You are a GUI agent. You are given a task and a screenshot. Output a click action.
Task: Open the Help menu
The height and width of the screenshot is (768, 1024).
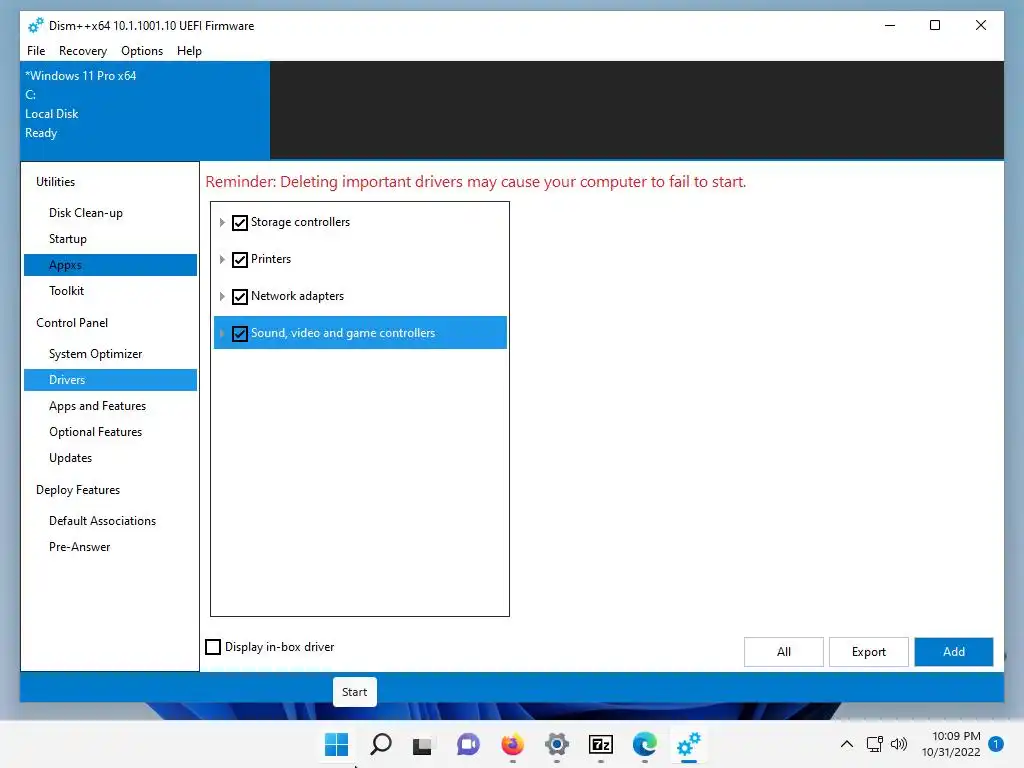(189, 51)
